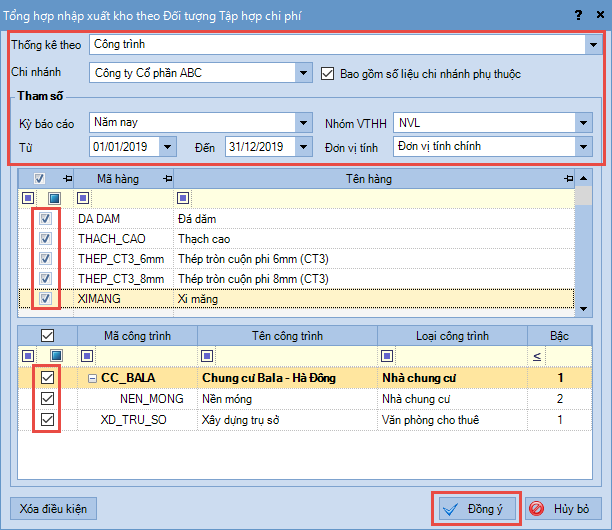Select the NEN_MONG project code cell
The image size is (612, 530).
pos(137,399)
